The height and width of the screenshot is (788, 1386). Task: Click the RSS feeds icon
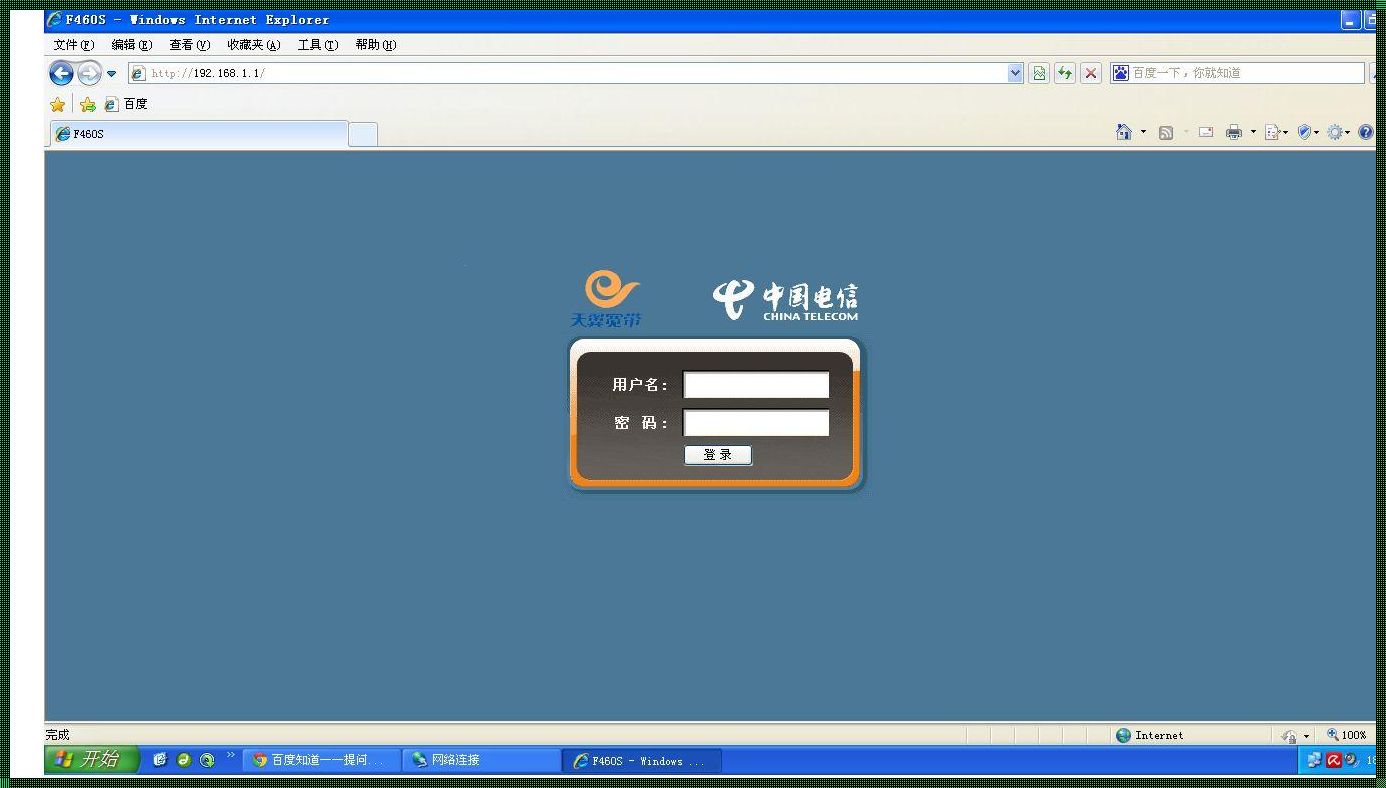tap(1166, 132)
